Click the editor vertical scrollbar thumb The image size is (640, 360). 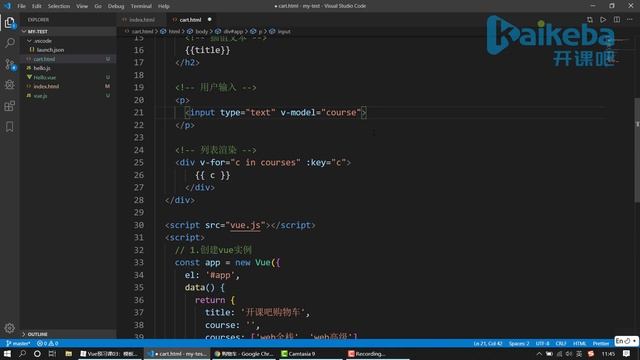[x=637, y=150]
